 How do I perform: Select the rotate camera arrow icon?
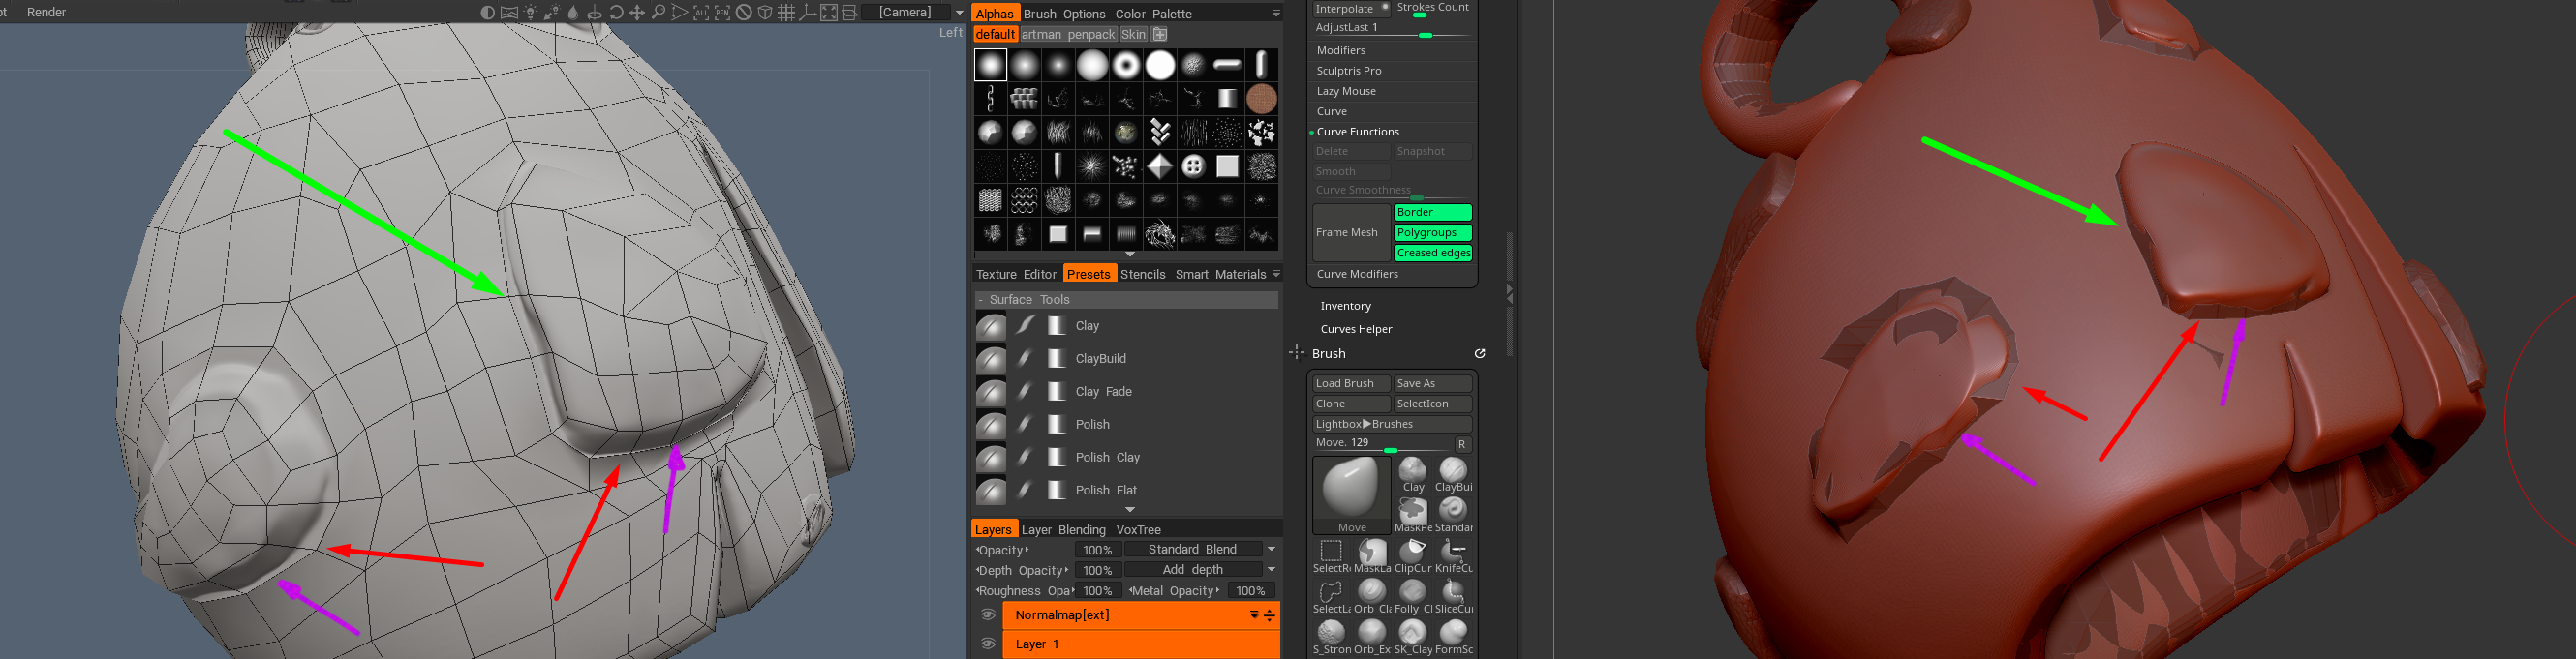pyautogui.click(x=616, y=13)
